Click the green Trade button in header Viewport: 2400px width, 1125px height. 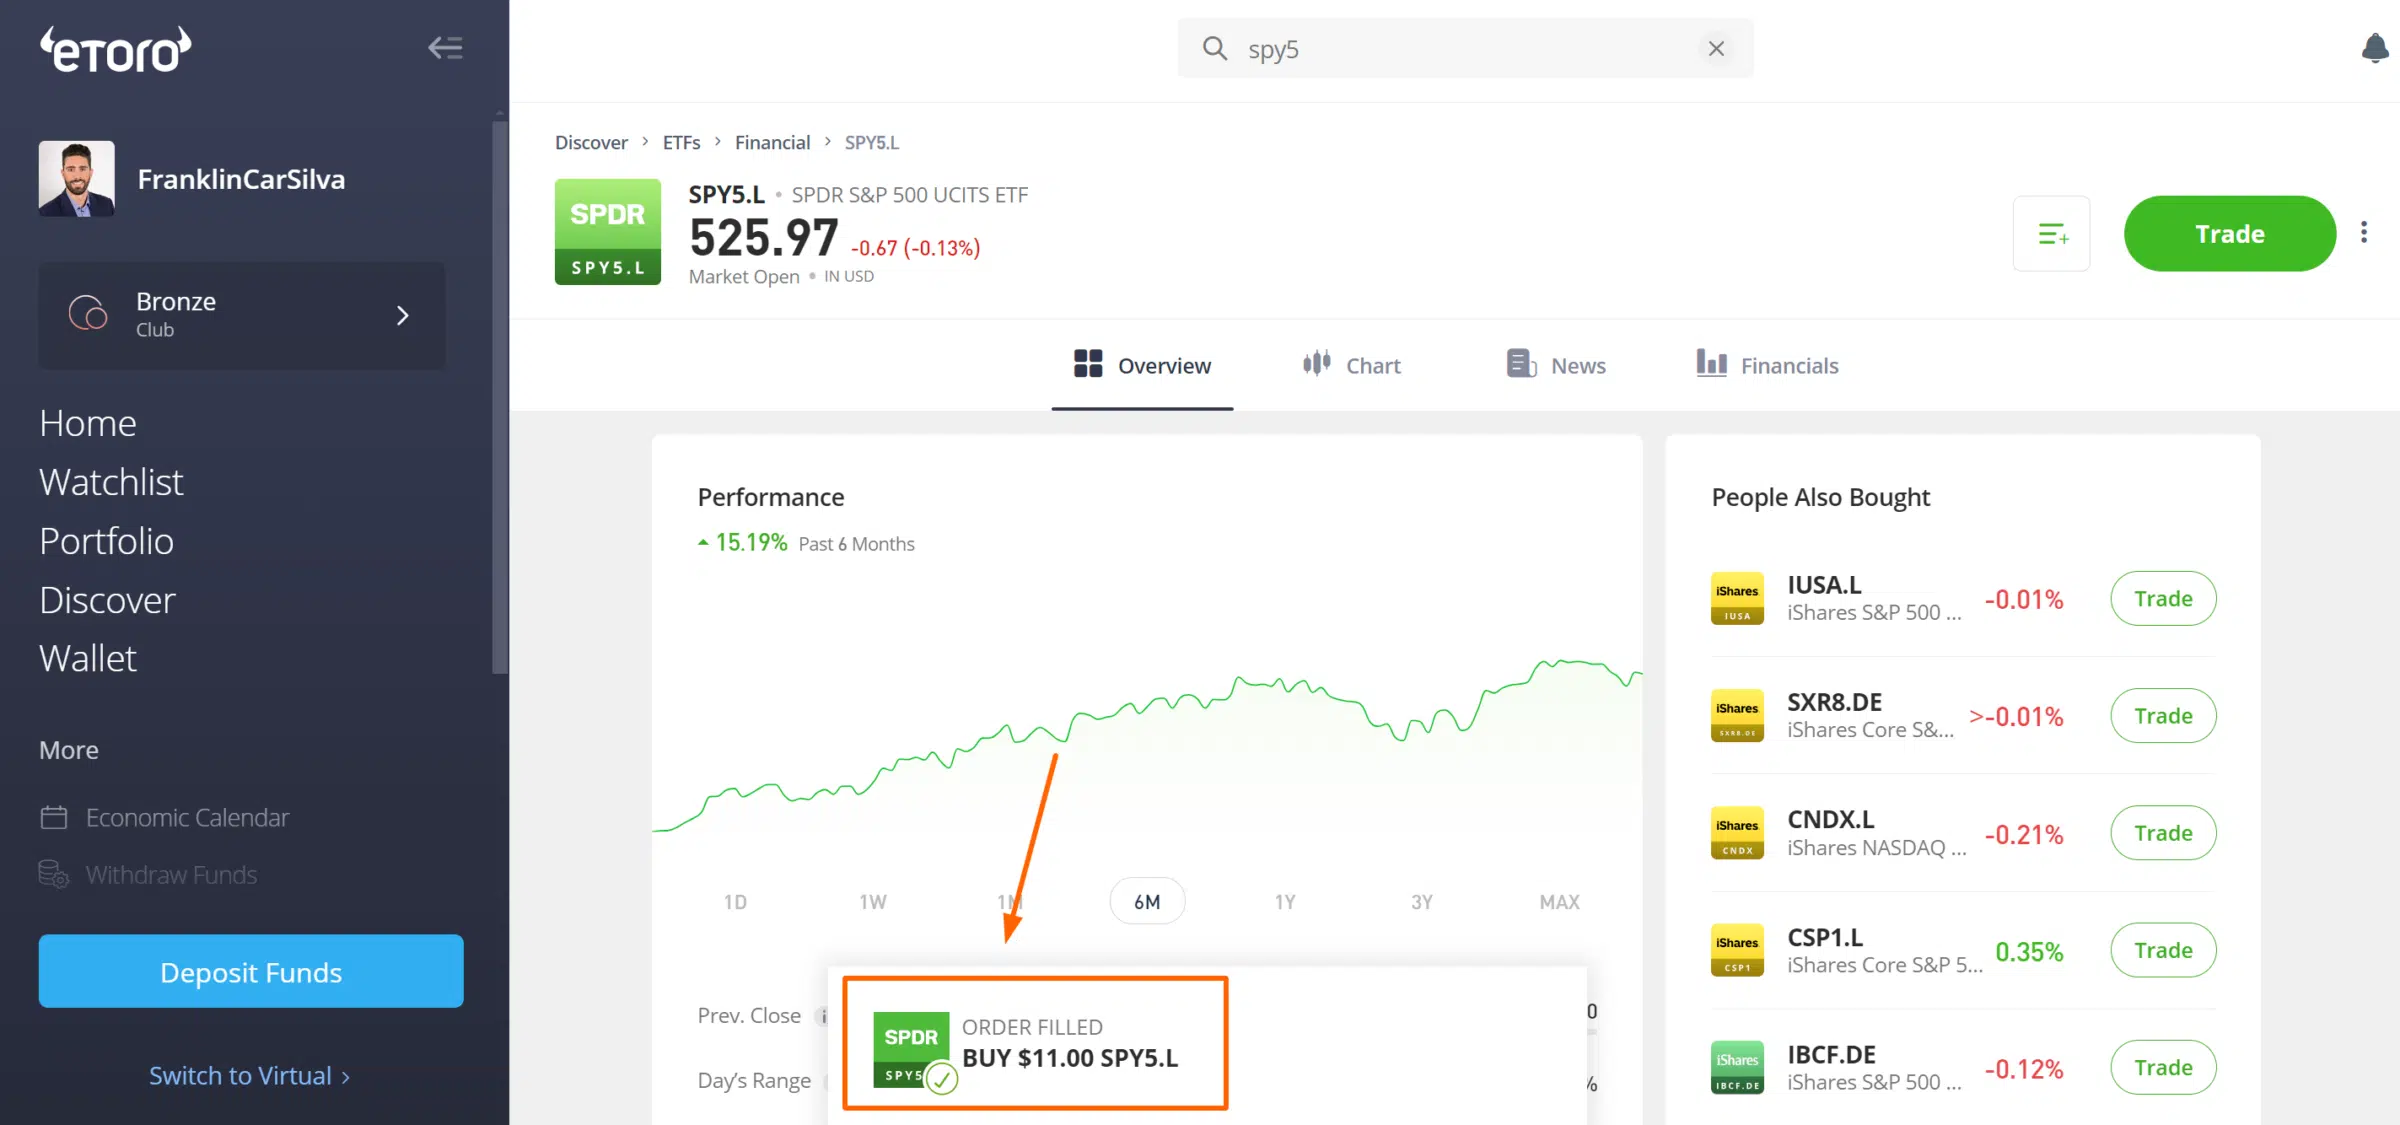coord(2230,234)
